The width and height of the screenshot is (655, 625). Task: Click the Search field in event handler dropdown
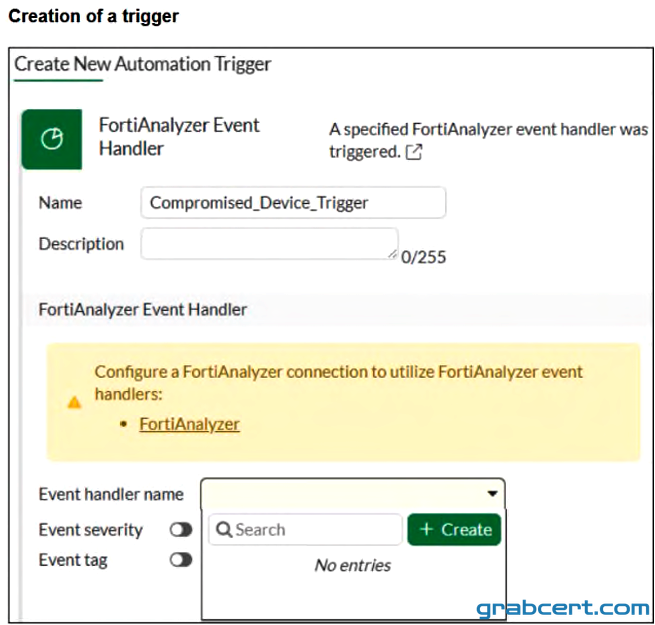(x=305, y=530)
